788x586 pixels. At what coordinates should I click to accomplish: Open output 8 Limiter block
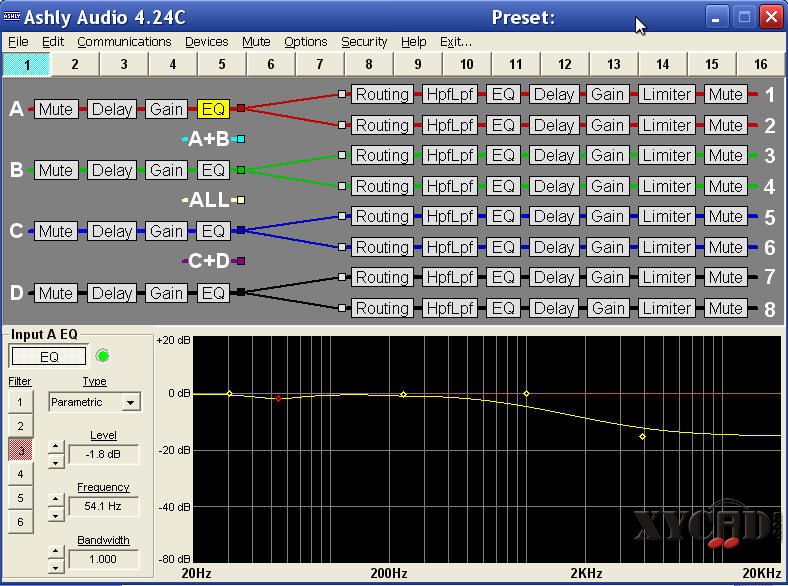tap(666, 308)
